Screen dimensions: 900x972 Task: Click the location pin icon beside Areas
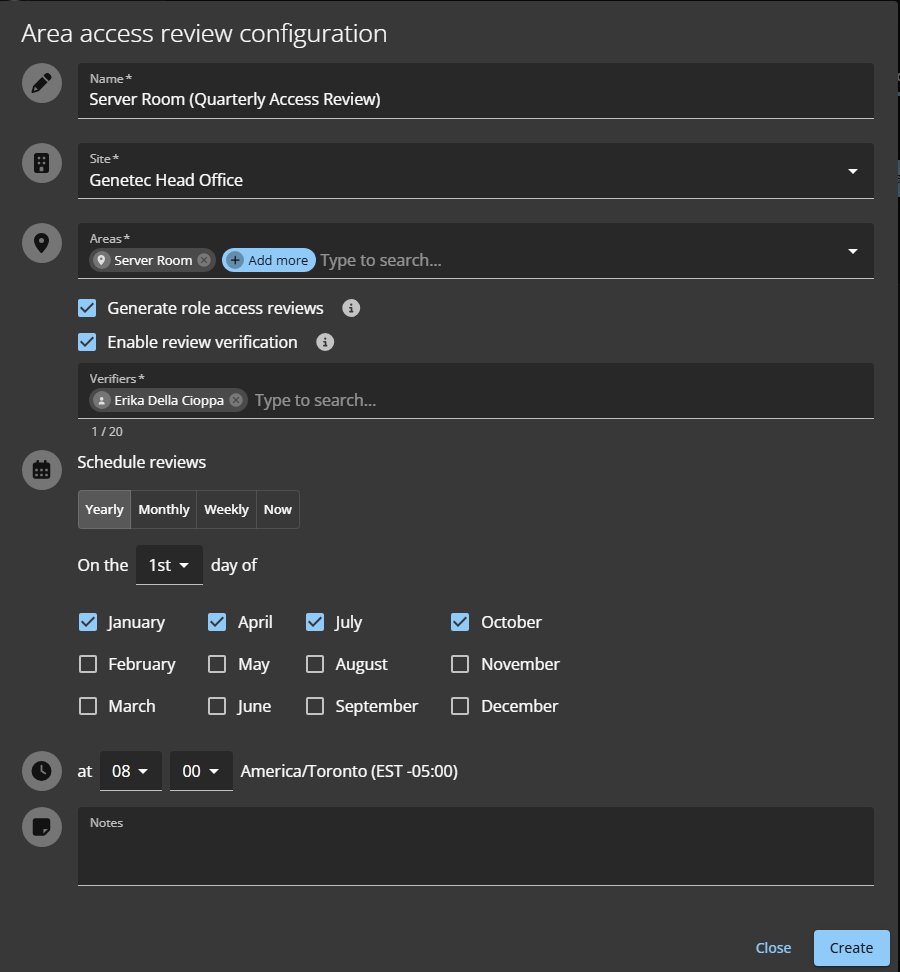41,243
